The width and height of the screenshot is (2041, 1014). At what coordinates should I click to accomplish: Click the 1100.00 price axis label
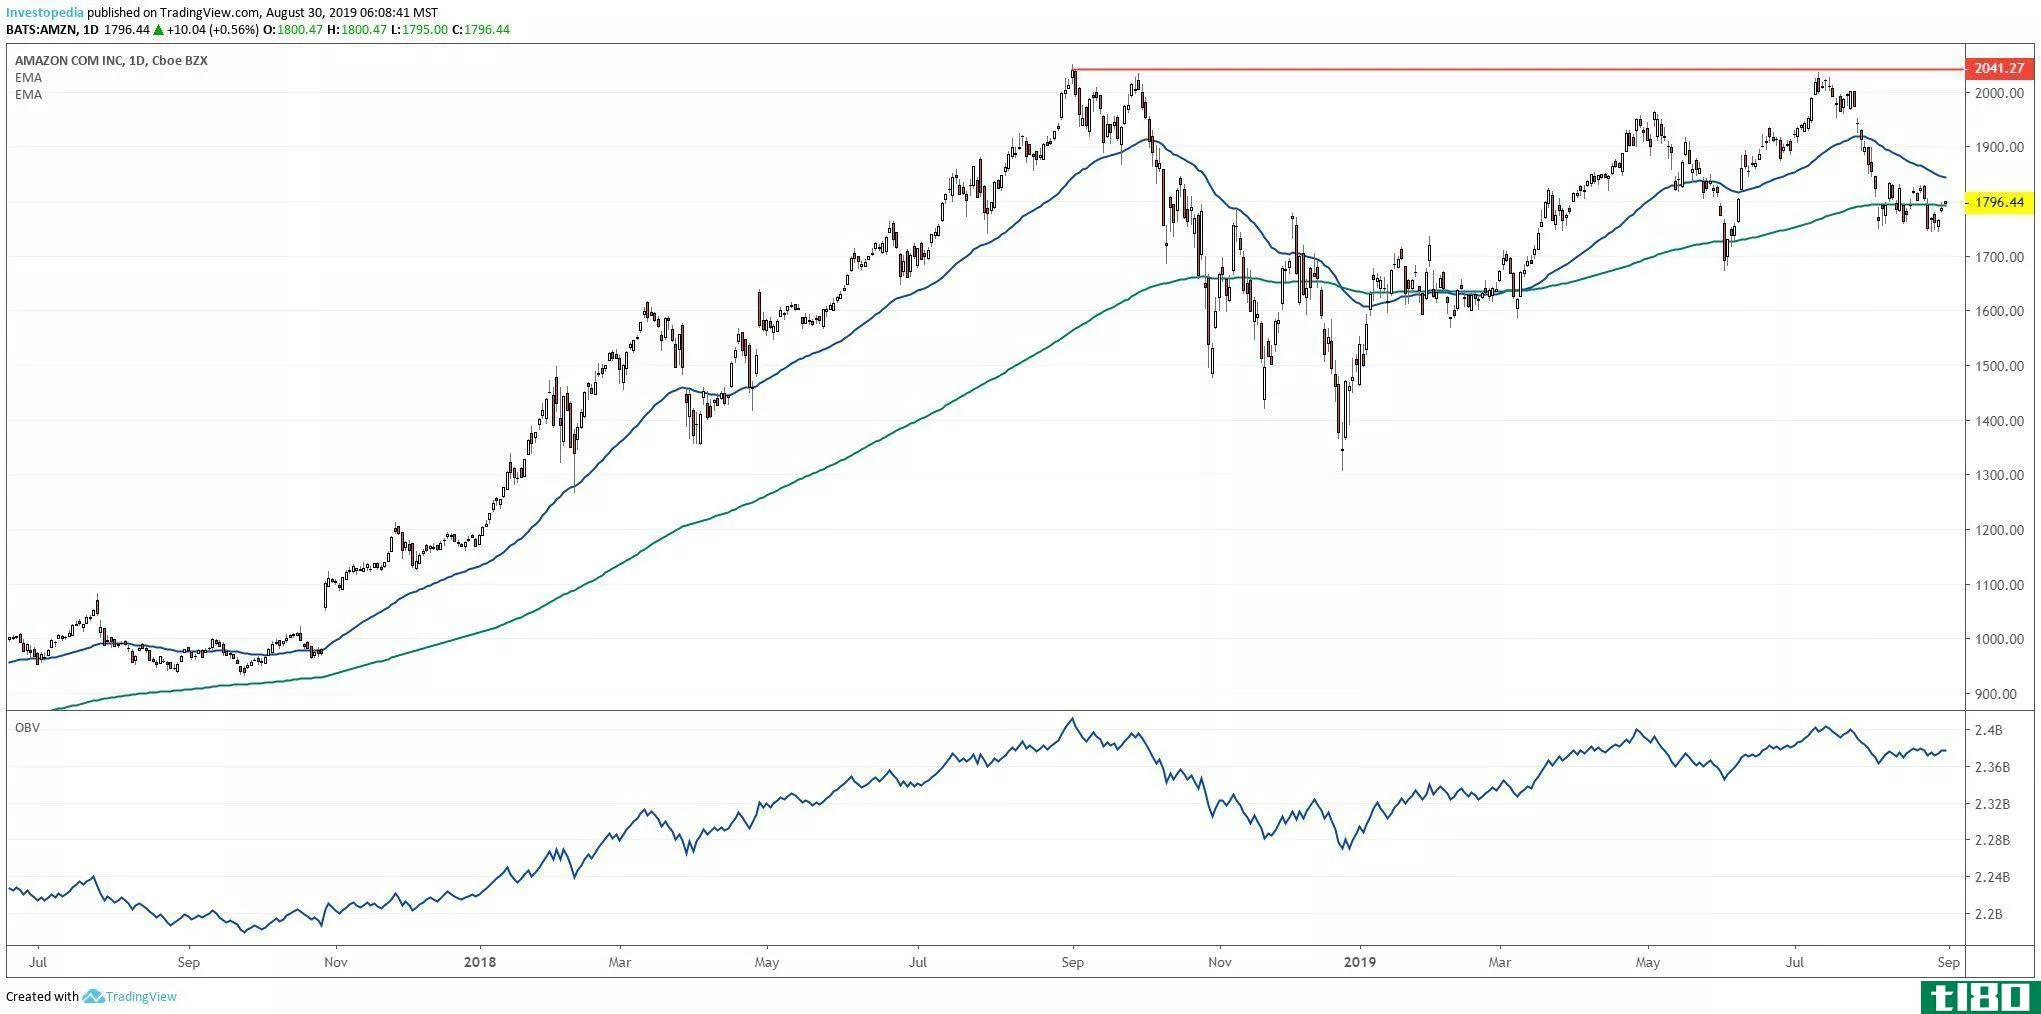(1999, 585)
